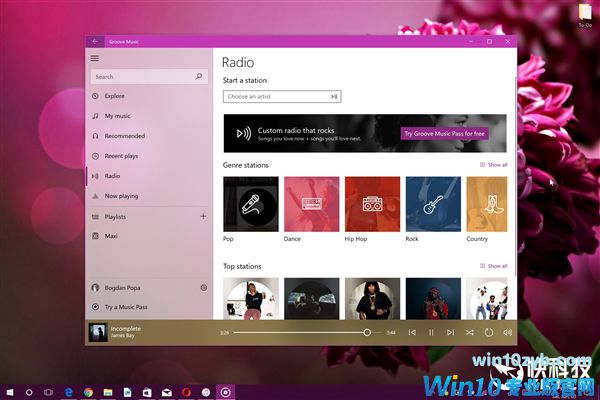This screenshot has width=600, height=400.
Task: Open the hamburger navigation menu
Action: (x=95, y=58)
